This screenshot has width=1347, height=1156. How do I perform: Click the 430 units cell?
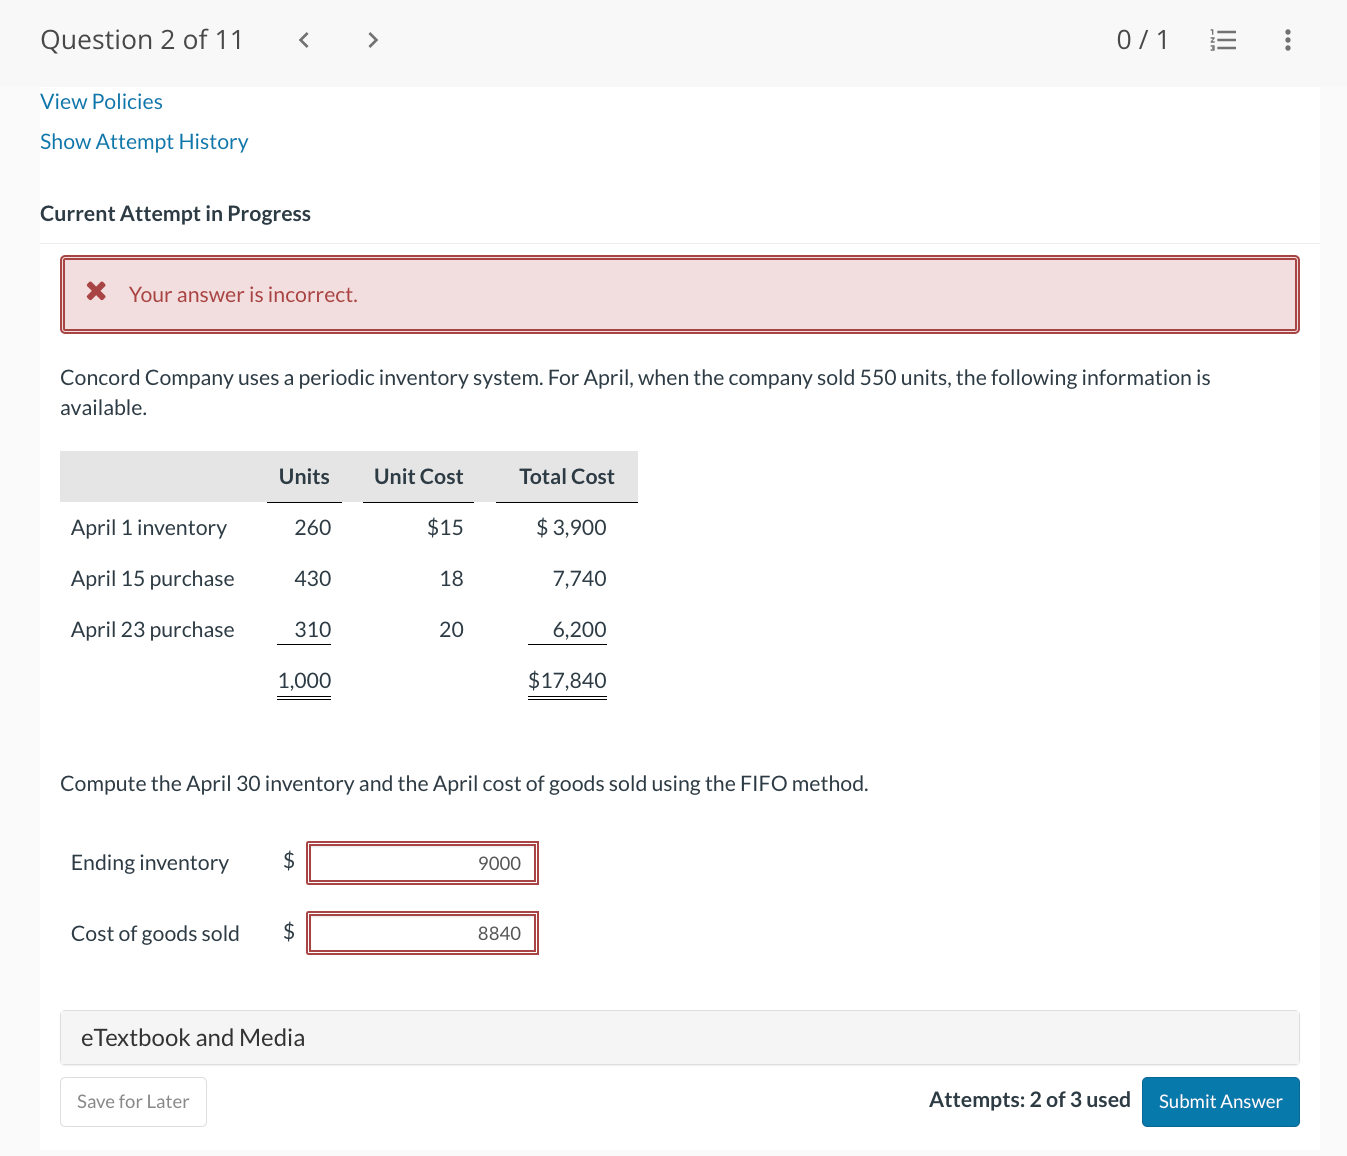click(x=313, y=579)
